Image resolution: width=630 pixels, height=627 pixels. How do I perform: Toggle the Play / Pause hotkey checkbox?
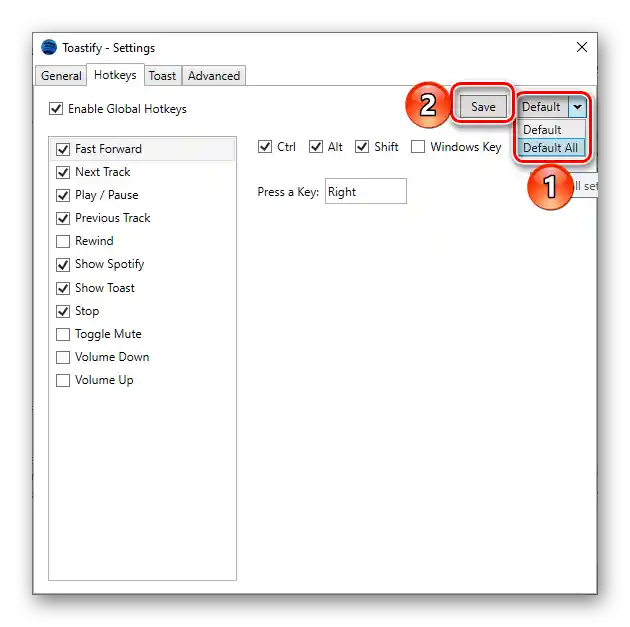click(x=63, y=196)
